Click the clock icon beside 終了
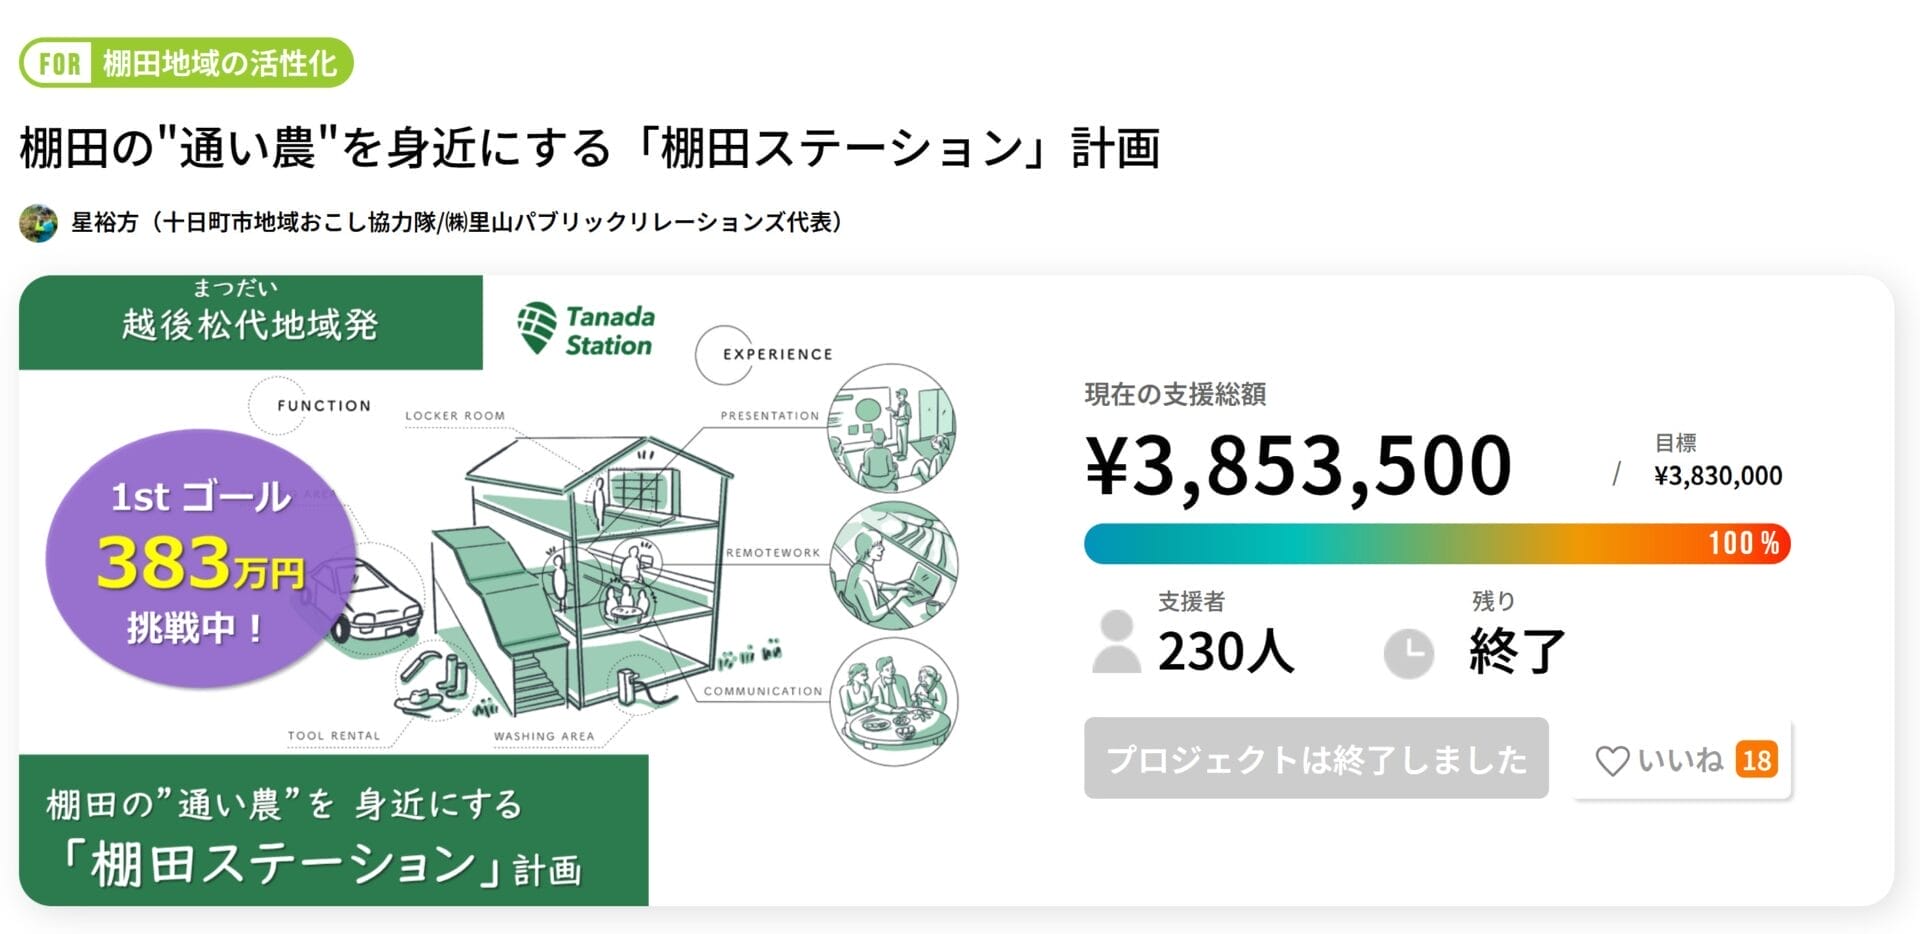This screenshot has width=1920, height=934. [x=1408, y=654]
